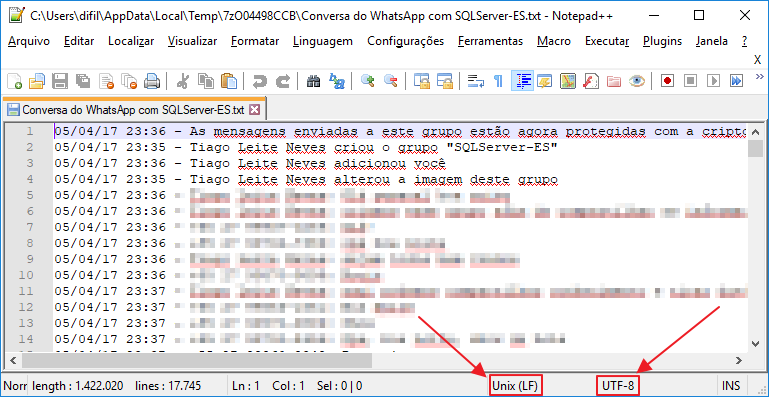Screen dimensions: 769x397
Task: Click the horizontal scrollbar right arrow
Action: point(739,361)
